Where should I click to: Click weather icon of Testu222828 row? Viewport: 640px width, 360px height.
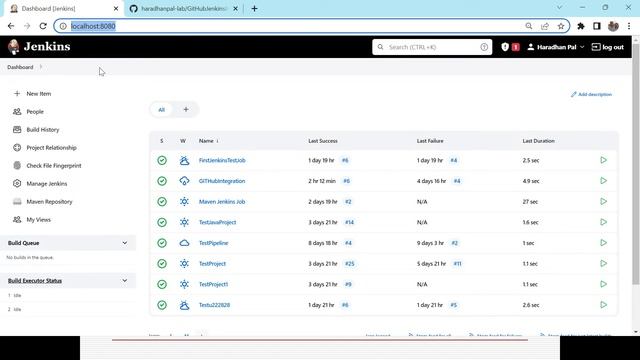click(184, 305)
